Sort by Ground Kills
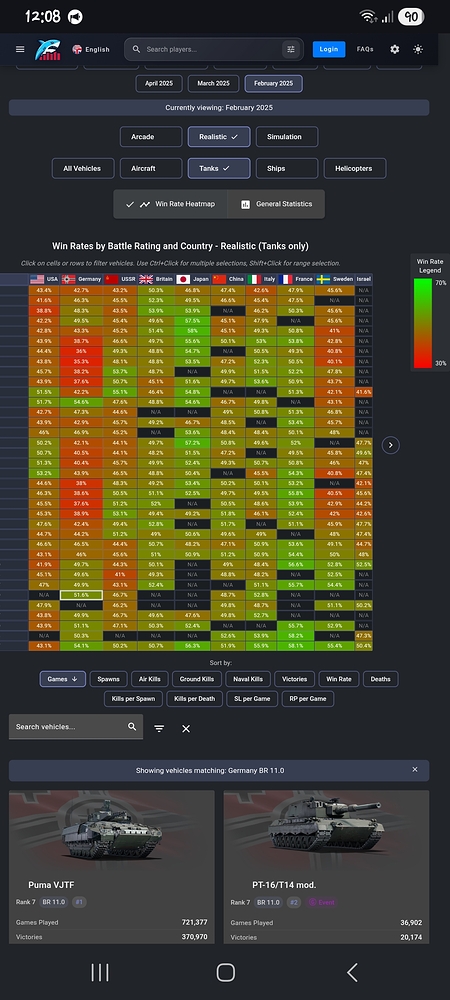The image size is (450, 1000). (197, 679)
